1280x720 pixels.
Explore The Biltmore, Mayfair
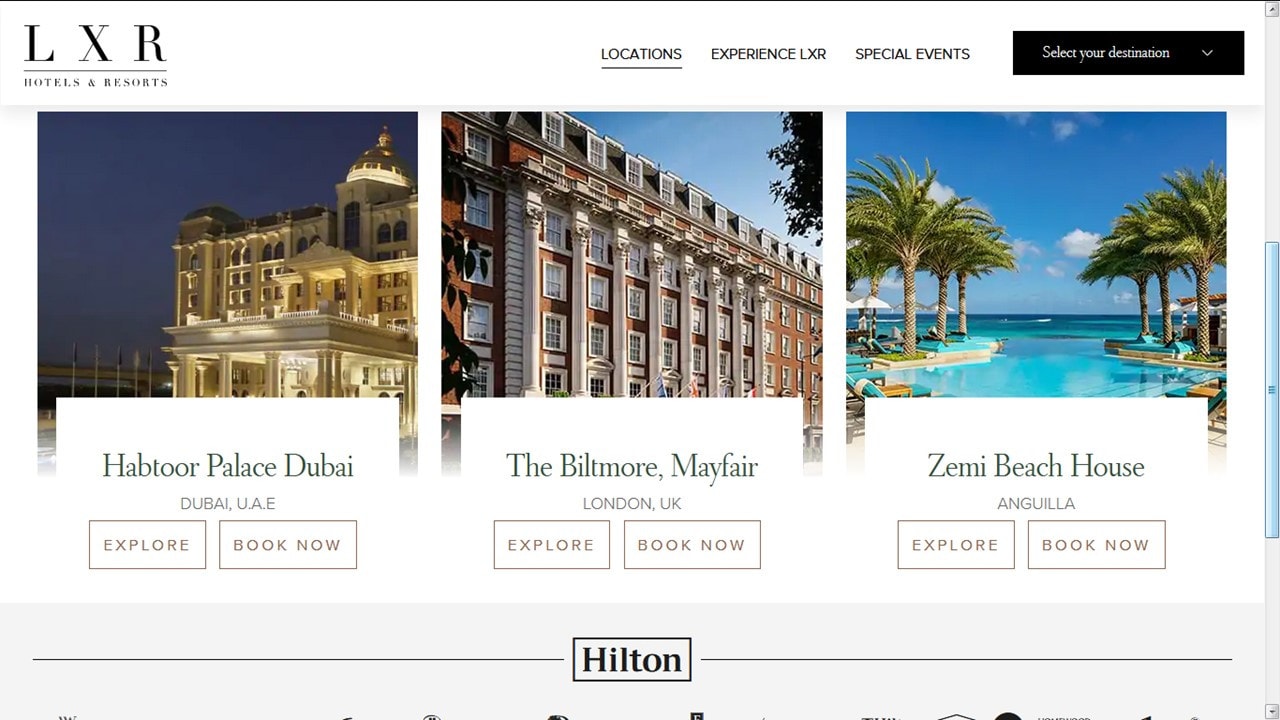(551, 545)
